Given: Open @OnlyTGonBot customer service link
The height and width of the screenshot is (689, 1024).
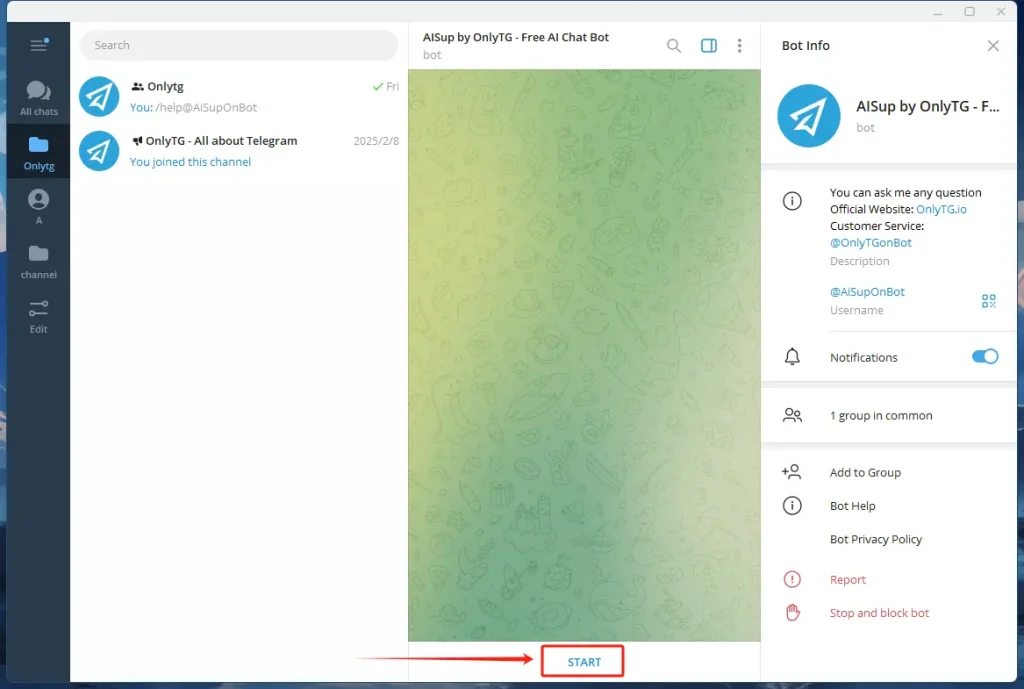Looking at the screenshot, I should 870,243.
